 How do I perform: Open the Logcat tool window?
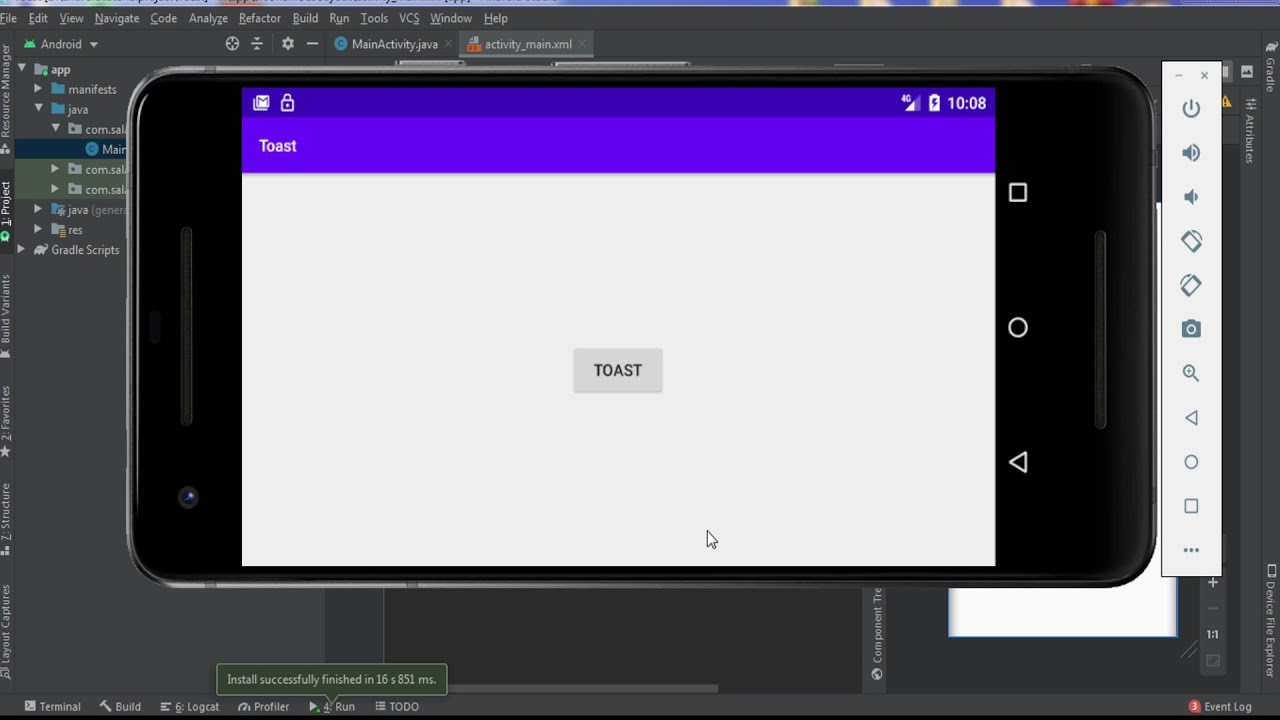(190, 706)
